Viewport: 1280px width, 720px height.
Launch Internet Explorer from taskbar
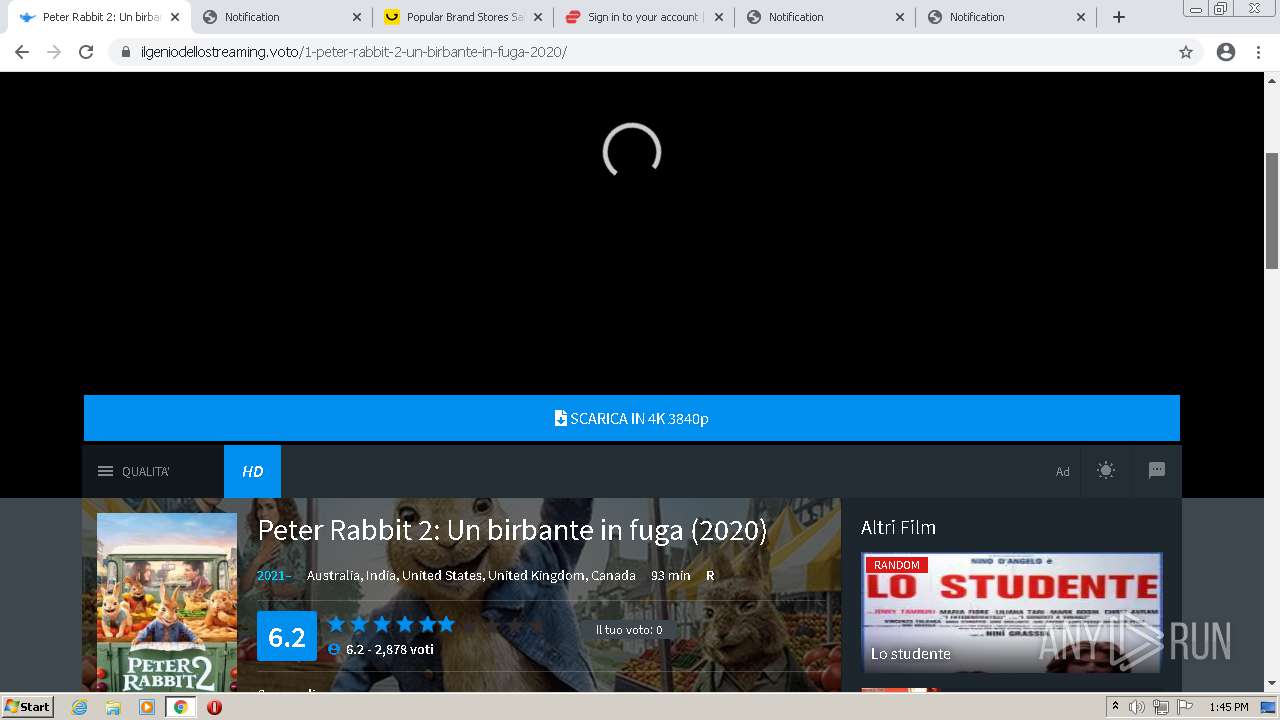79,707
